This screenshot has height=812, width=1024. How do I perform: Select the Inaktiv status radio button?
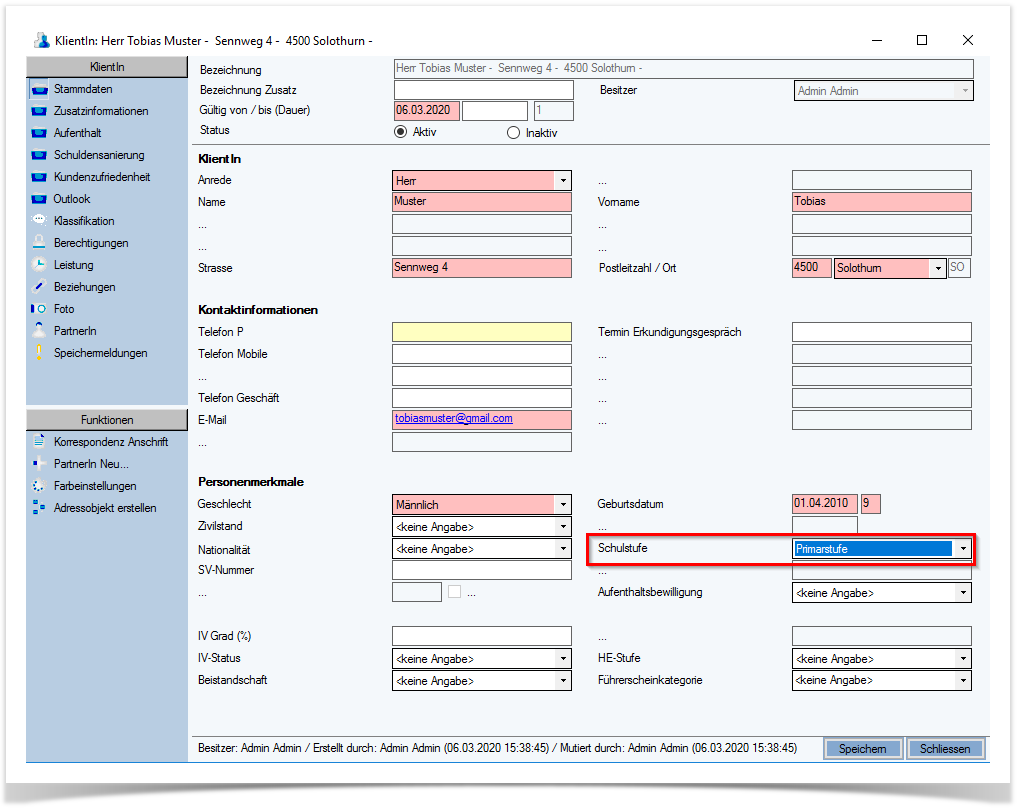[x=513, y=133]
